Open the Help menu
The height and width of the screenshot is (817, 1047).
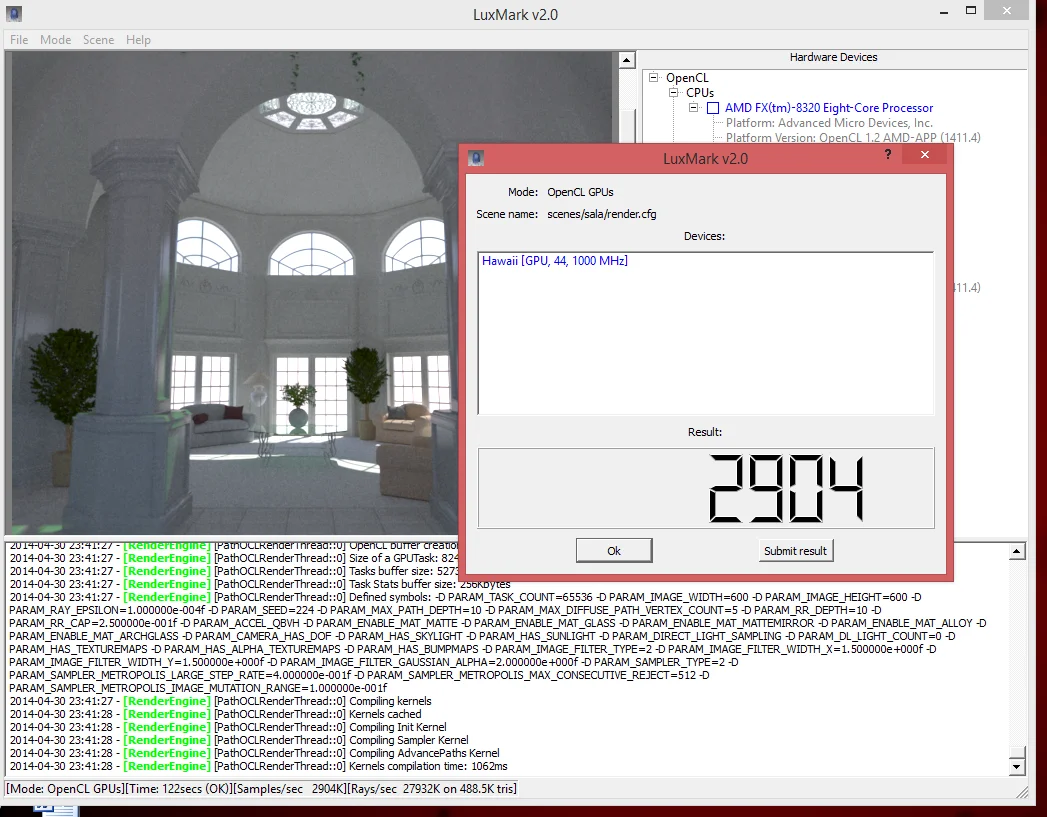pyautogui.click(x=138, y=40)
